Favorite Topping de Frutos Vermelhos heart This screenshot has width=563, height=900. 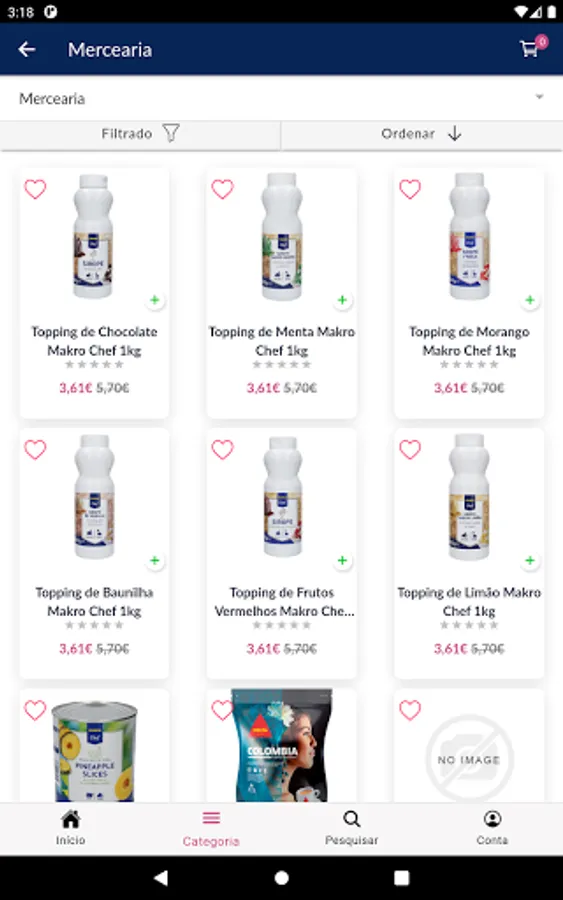coord(223,449)
